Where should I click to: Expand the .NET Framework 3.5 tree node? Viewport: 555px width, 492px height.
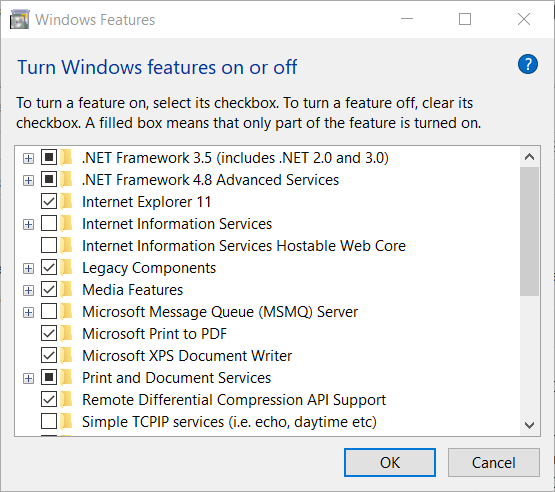28,158
